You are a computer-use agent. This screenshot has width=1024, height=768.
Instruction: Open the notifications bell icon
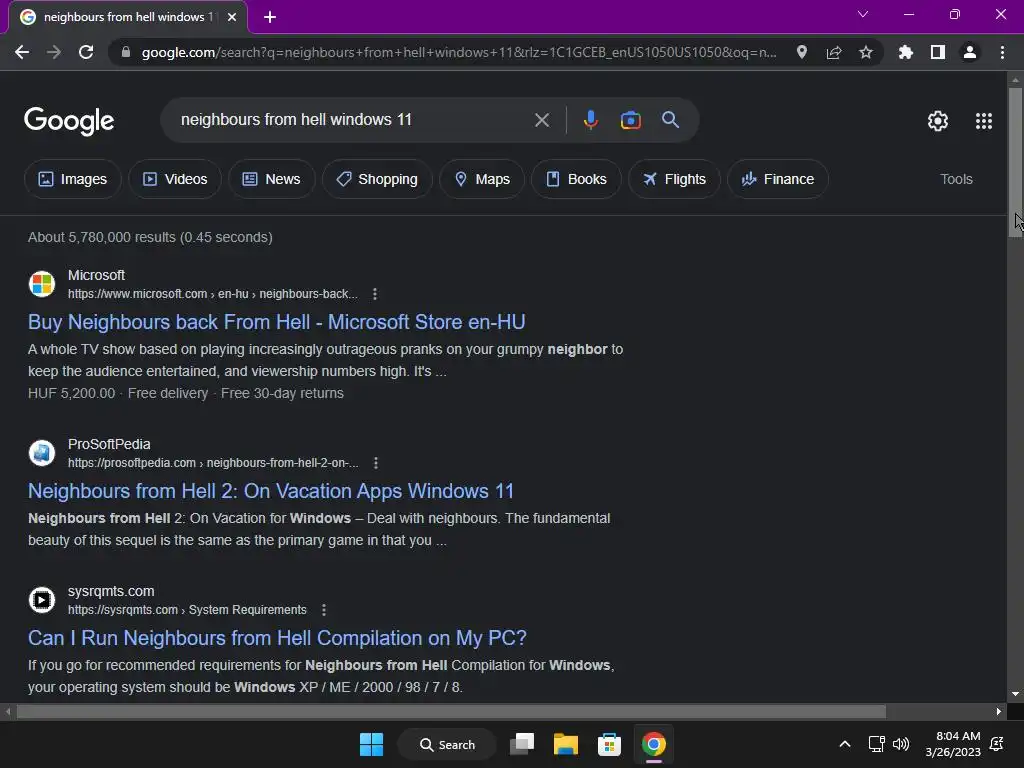(x=997, y=744)
